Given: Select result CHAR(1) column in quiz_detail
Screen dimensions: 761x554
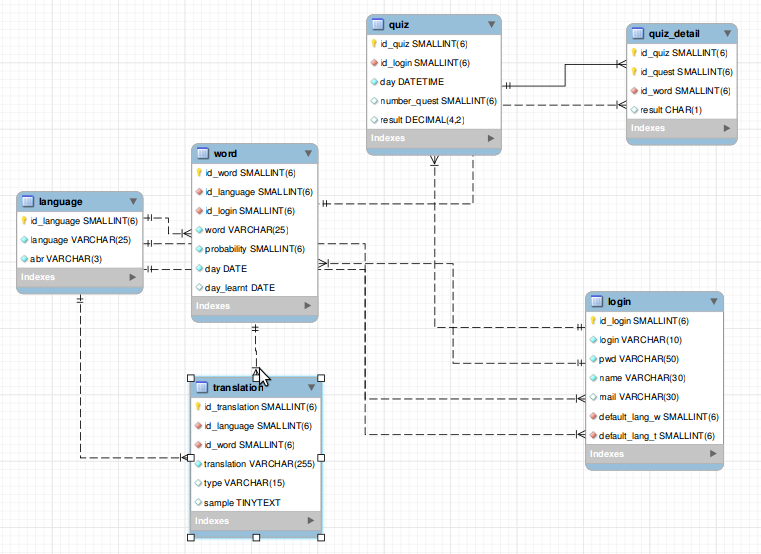Looking at the screenshot, I should tap(670, 109).
